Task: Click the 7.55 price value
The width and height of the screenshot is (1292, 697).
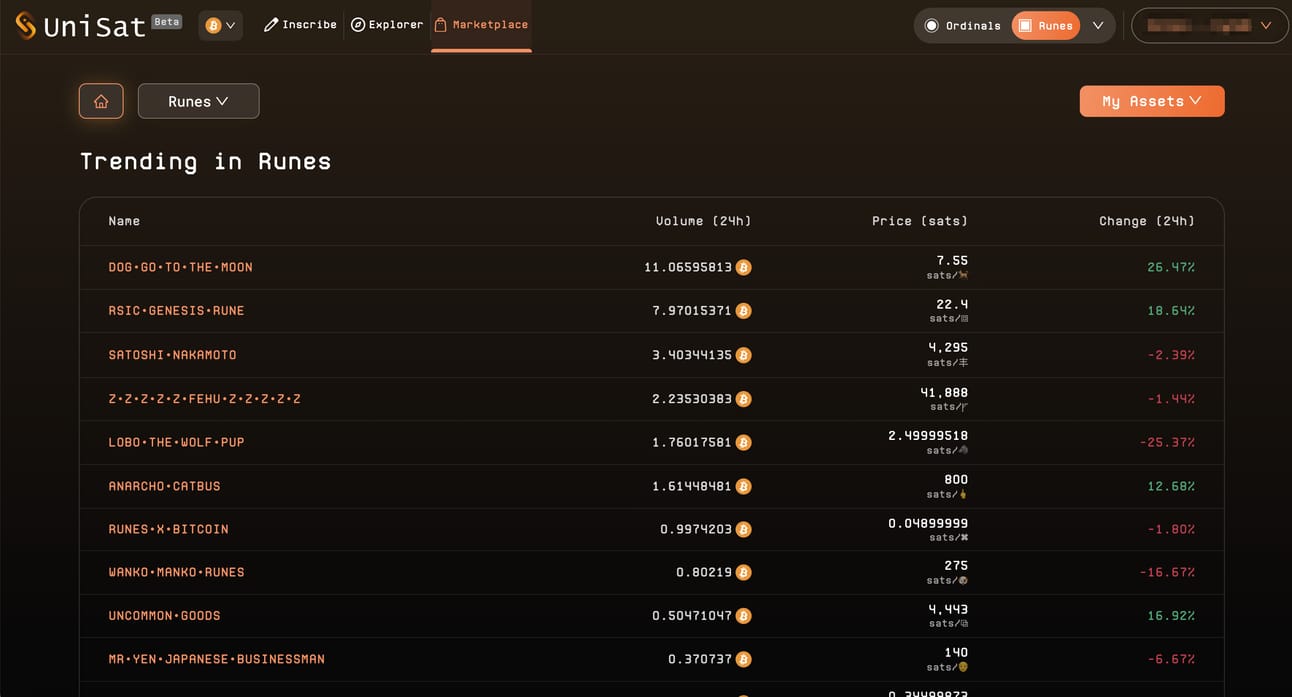Action: (x=952, y=260)
